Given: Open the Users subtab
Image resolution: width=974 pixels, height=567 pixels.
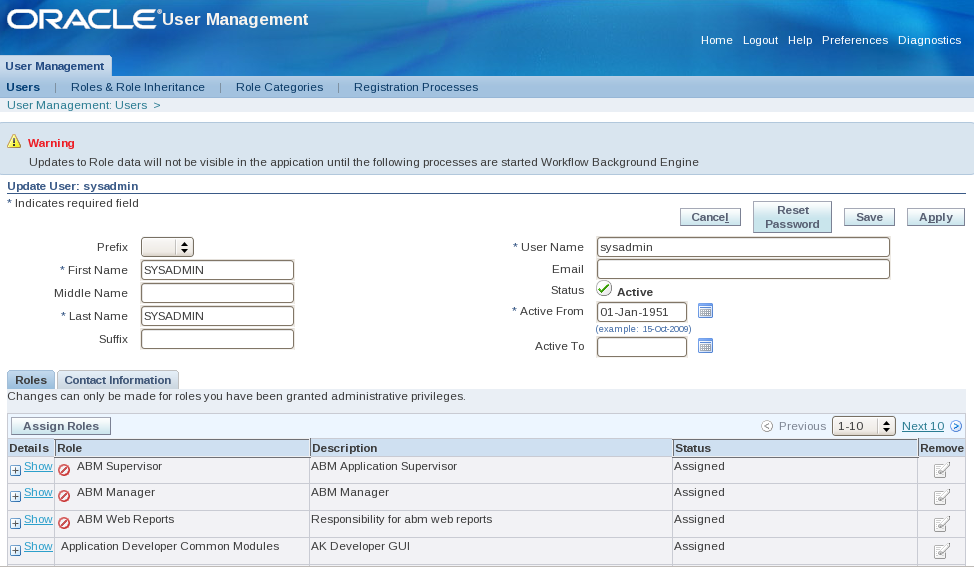Looking at the screenshot, I should pyautogui.click(x=23, y=87).
